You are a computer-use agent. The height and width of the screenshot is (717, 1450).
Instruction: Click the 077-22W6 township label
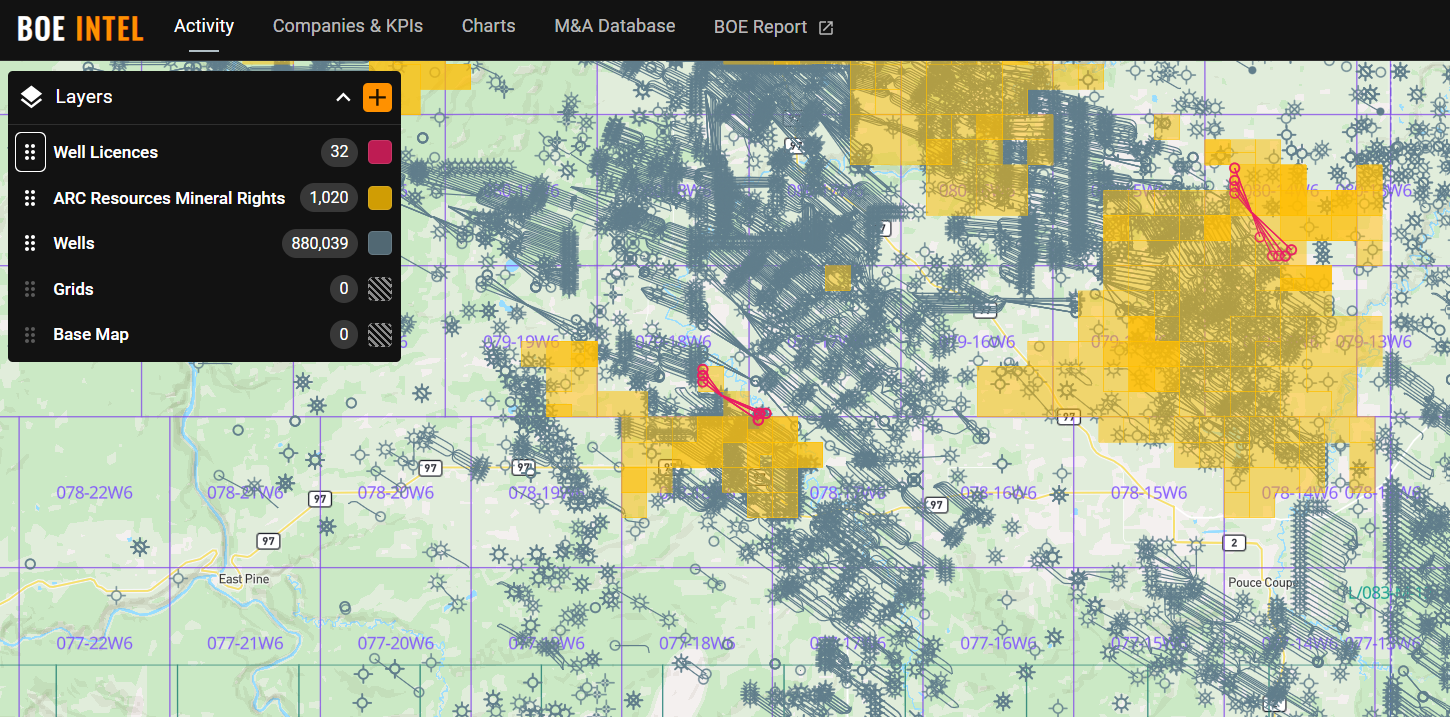click(x=95, y=643)
